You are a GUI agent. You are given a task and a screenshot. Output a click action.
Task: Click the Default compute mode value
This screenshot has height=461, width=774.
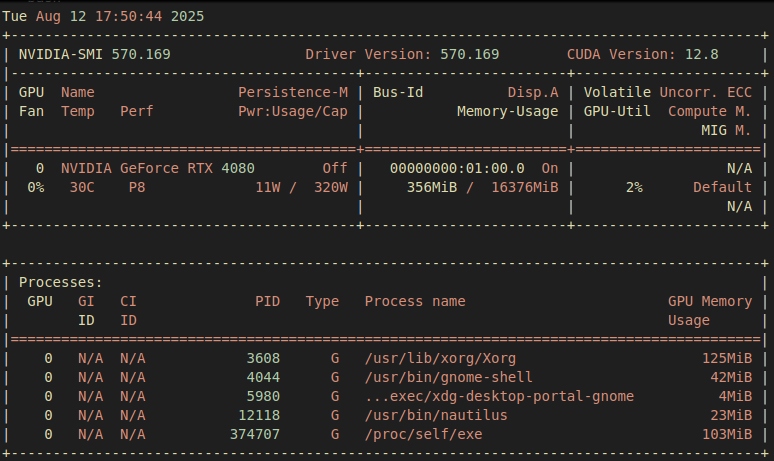pyautogui.click(x=722, y=187)
